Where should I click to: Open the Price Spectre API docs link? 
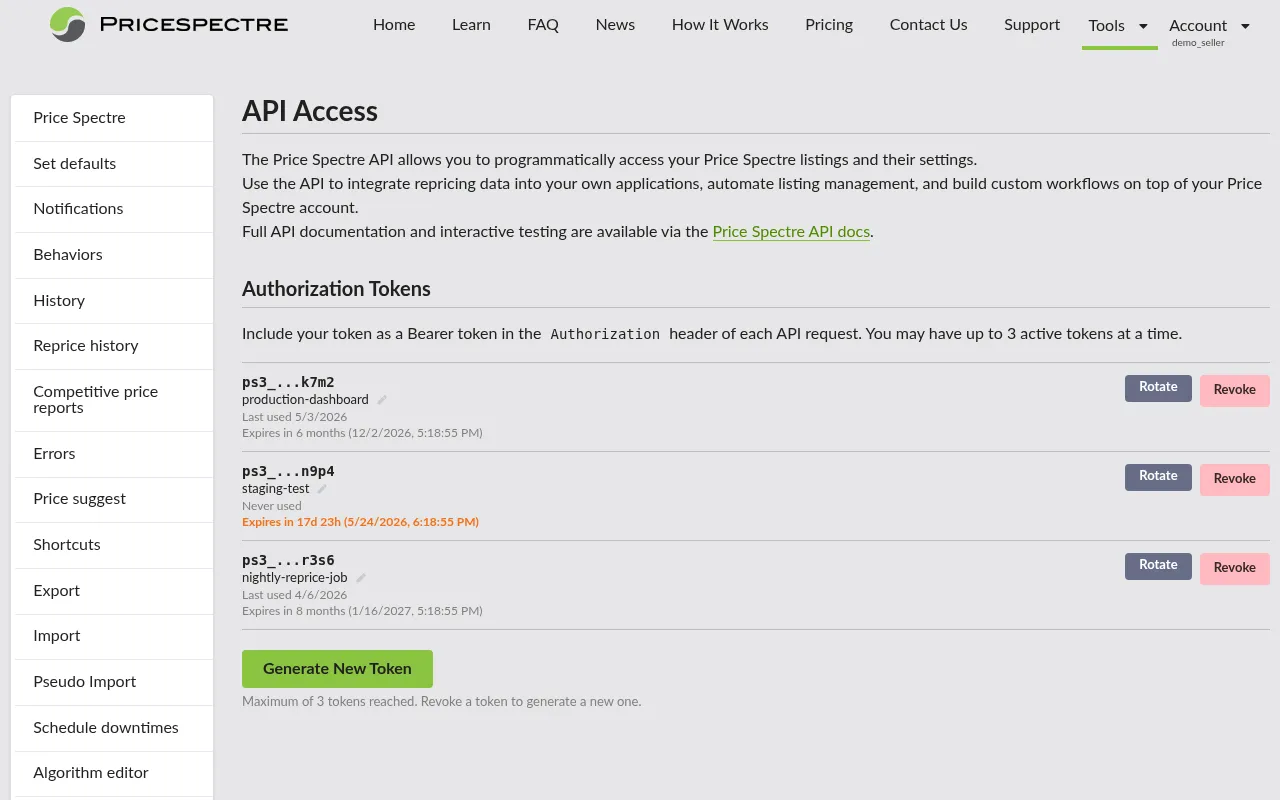tap(791, 231)
